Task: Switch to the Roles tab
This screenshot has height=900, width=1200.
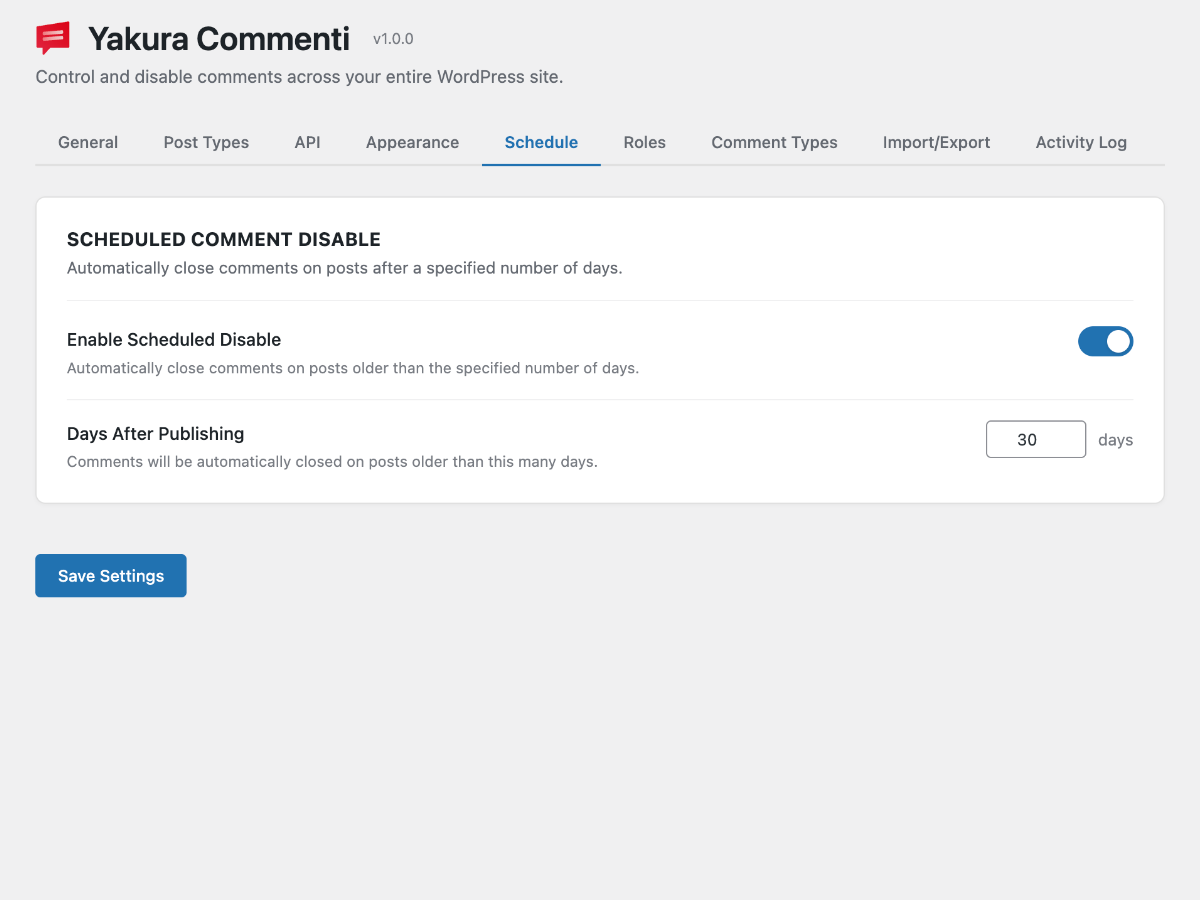Action: coord(644,142)
